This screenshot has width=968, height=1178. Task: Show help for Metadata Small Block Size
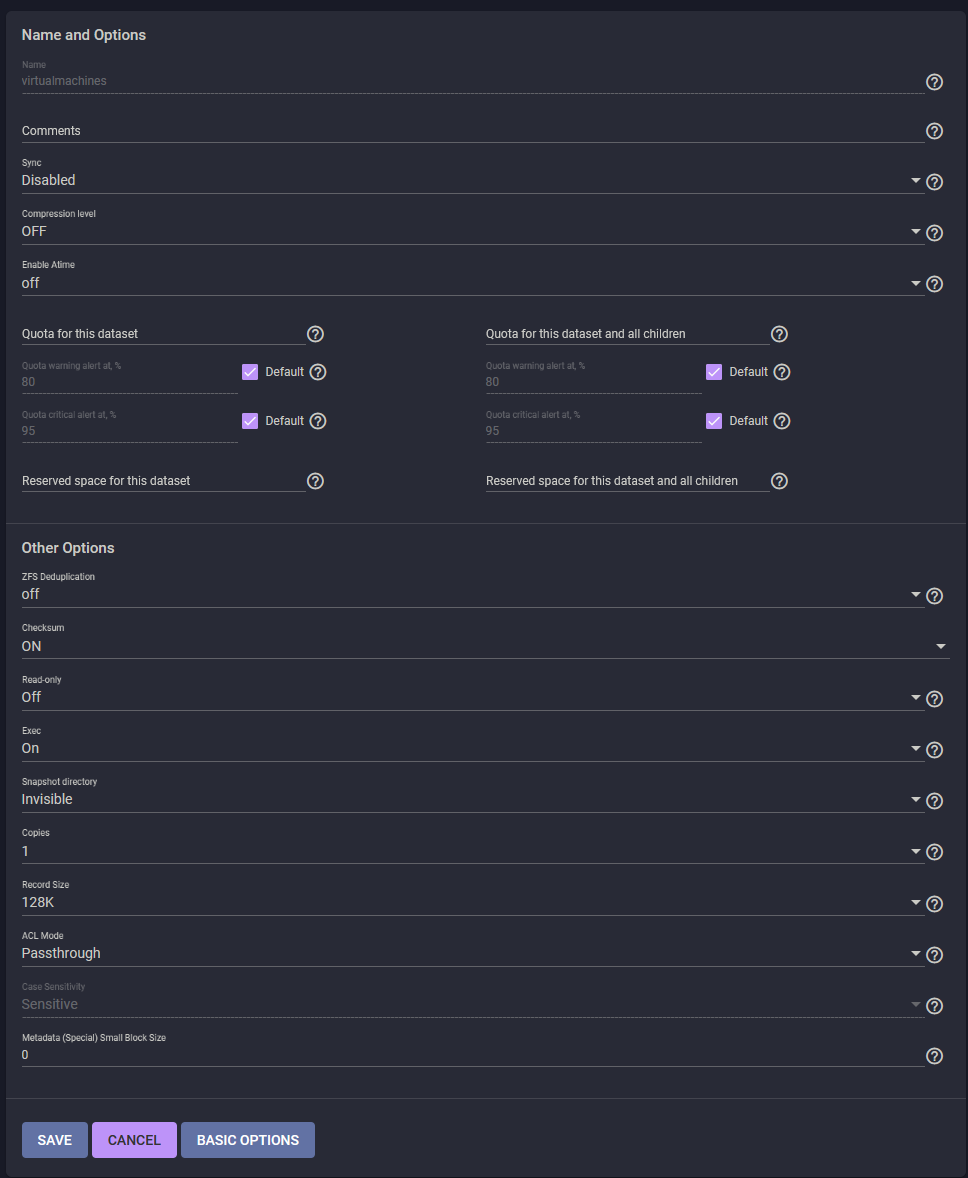click(x=934, y=1056)
